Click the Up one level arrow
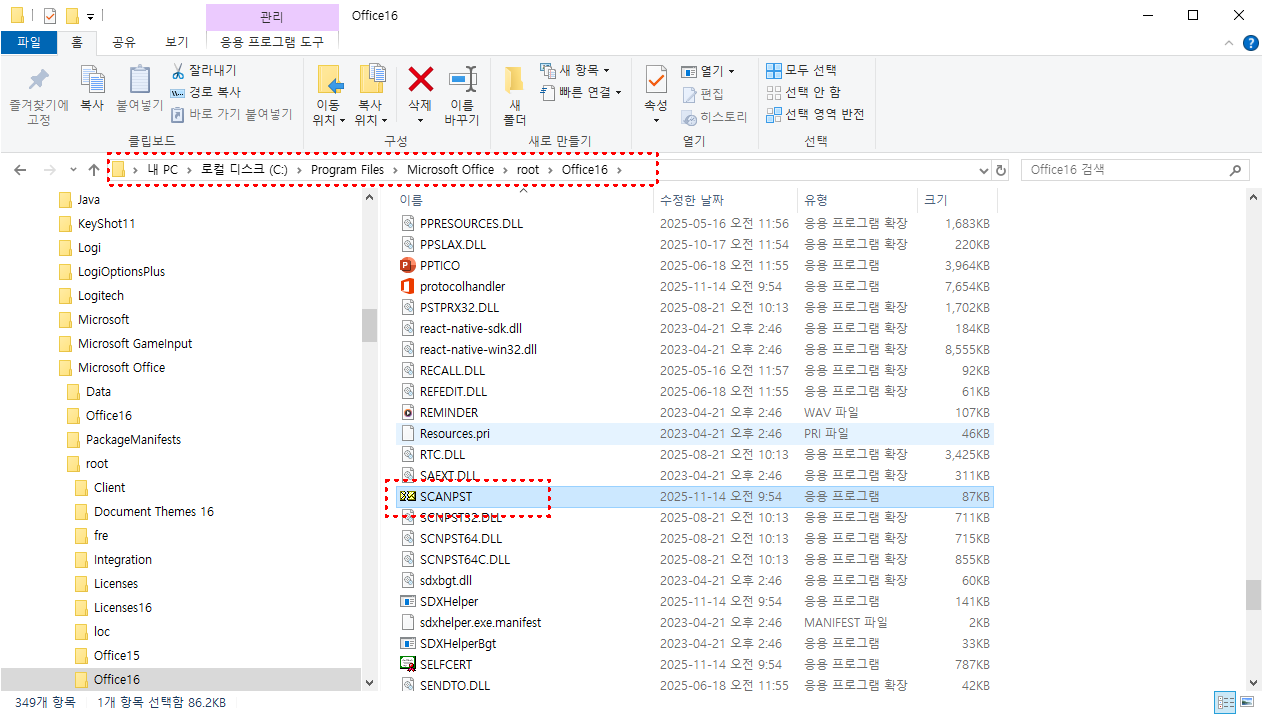Viewport: 1263px width, 715px height. click(x=94, y=170)
